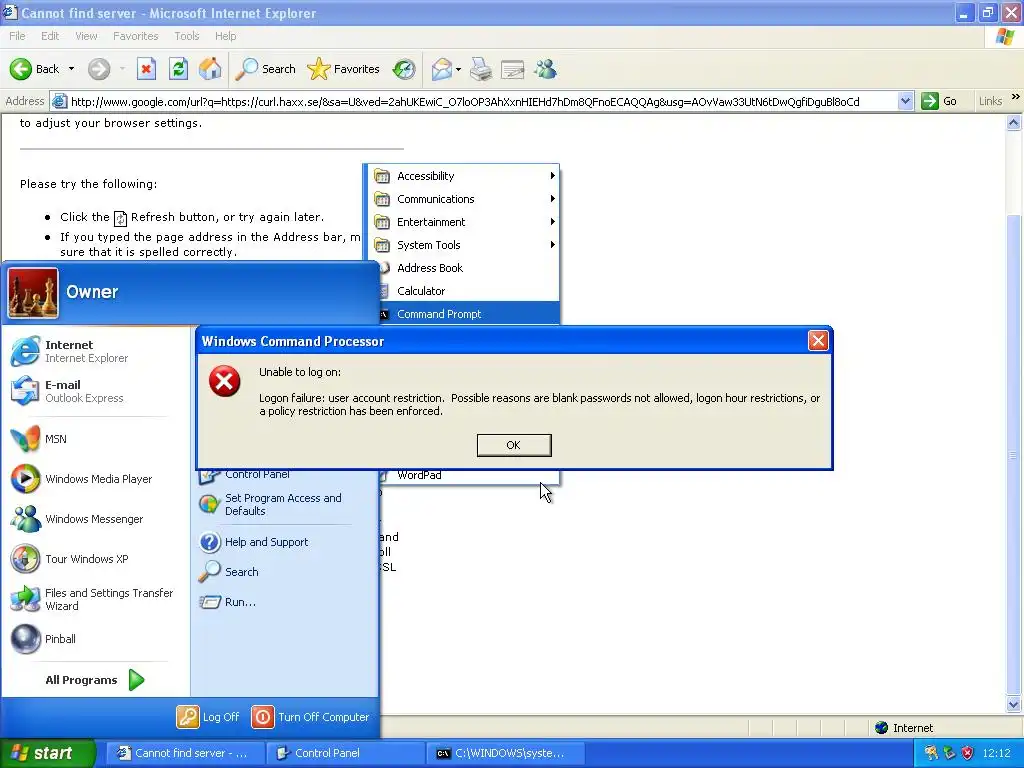The image size is (1024, 768).
Task: Expand the Back button history dropdown arrow
Action: (71, 69)
